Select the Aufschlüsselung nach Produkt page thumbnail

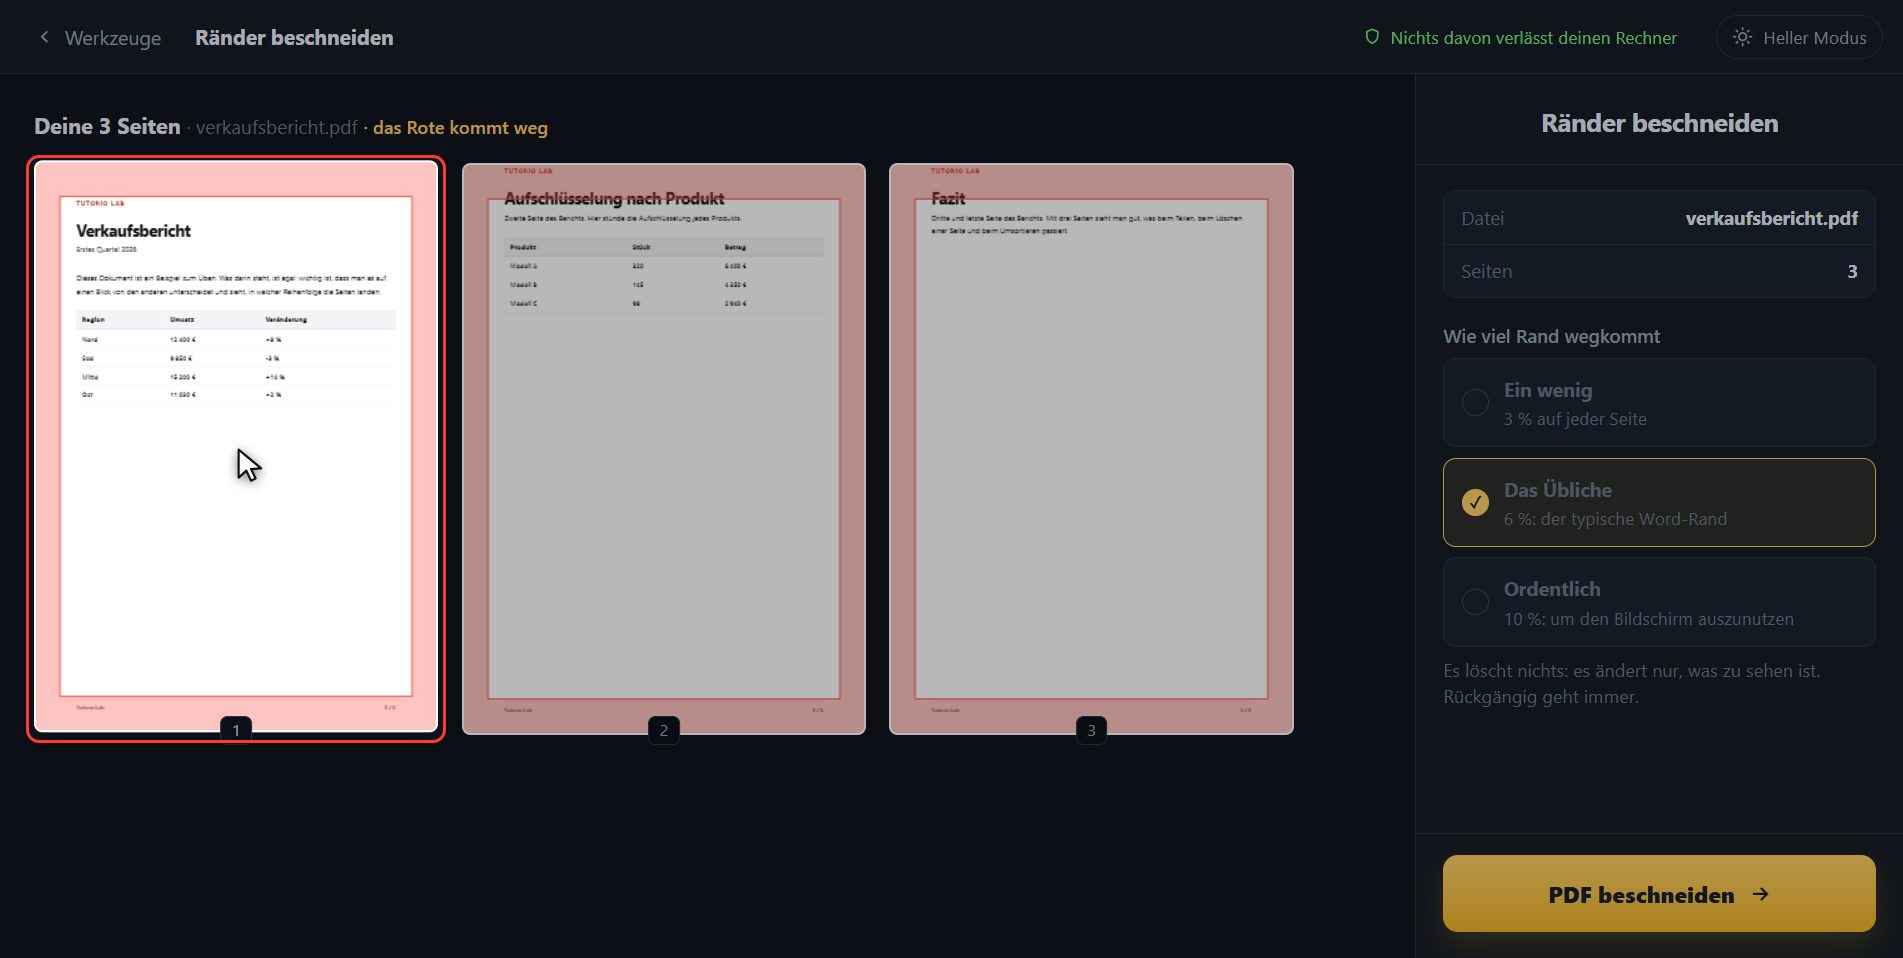point(664,449)
